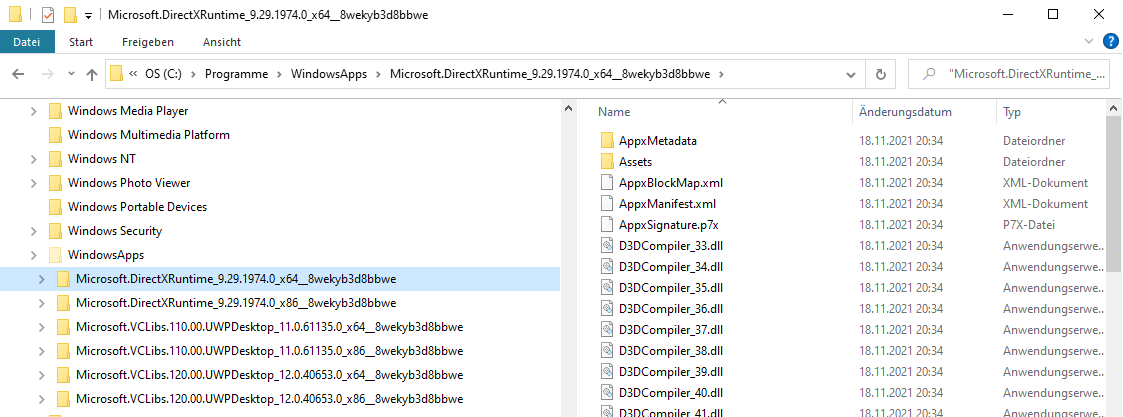The width and height of the screenshot is (1123, 417).
Task: Click the Windows Media Player folder icon
Action: pyautogui.click(x=55, y=111)
